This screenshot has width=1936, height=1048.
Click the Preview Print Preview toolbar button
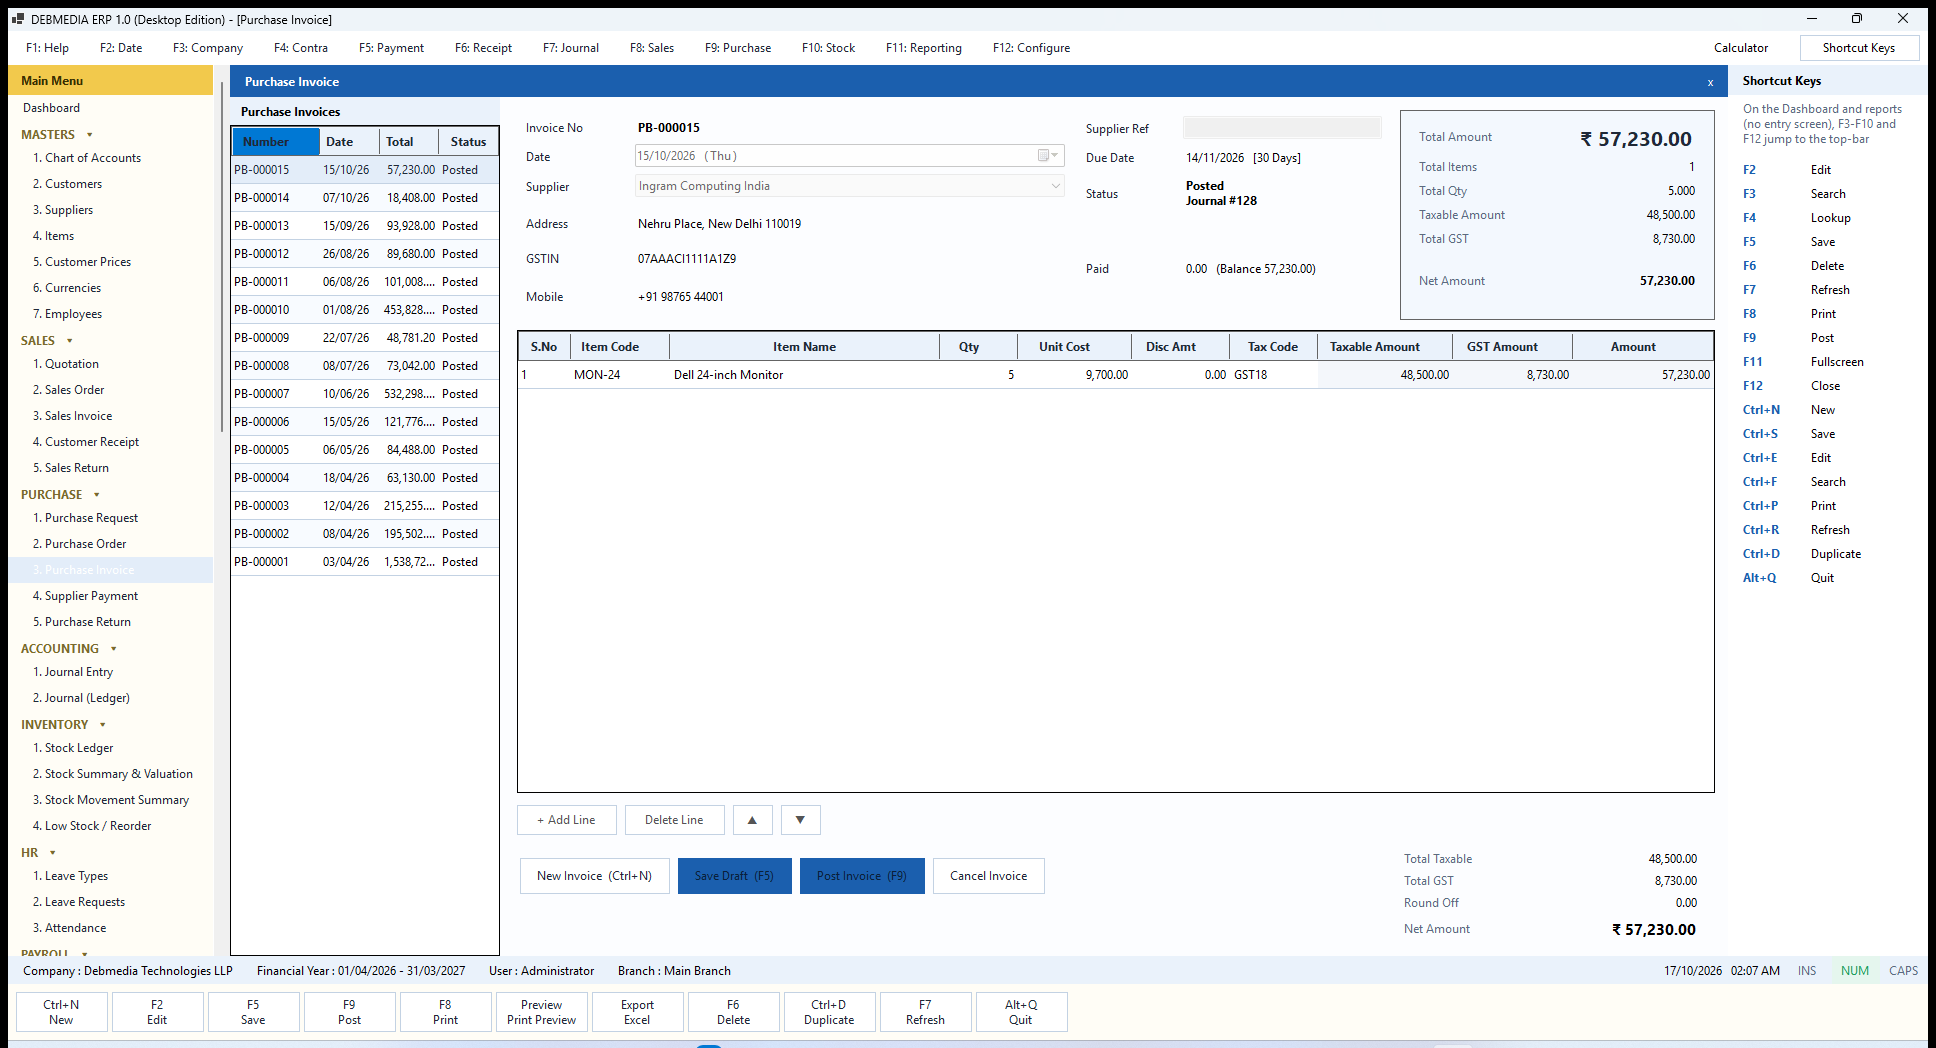point(541,1012)
